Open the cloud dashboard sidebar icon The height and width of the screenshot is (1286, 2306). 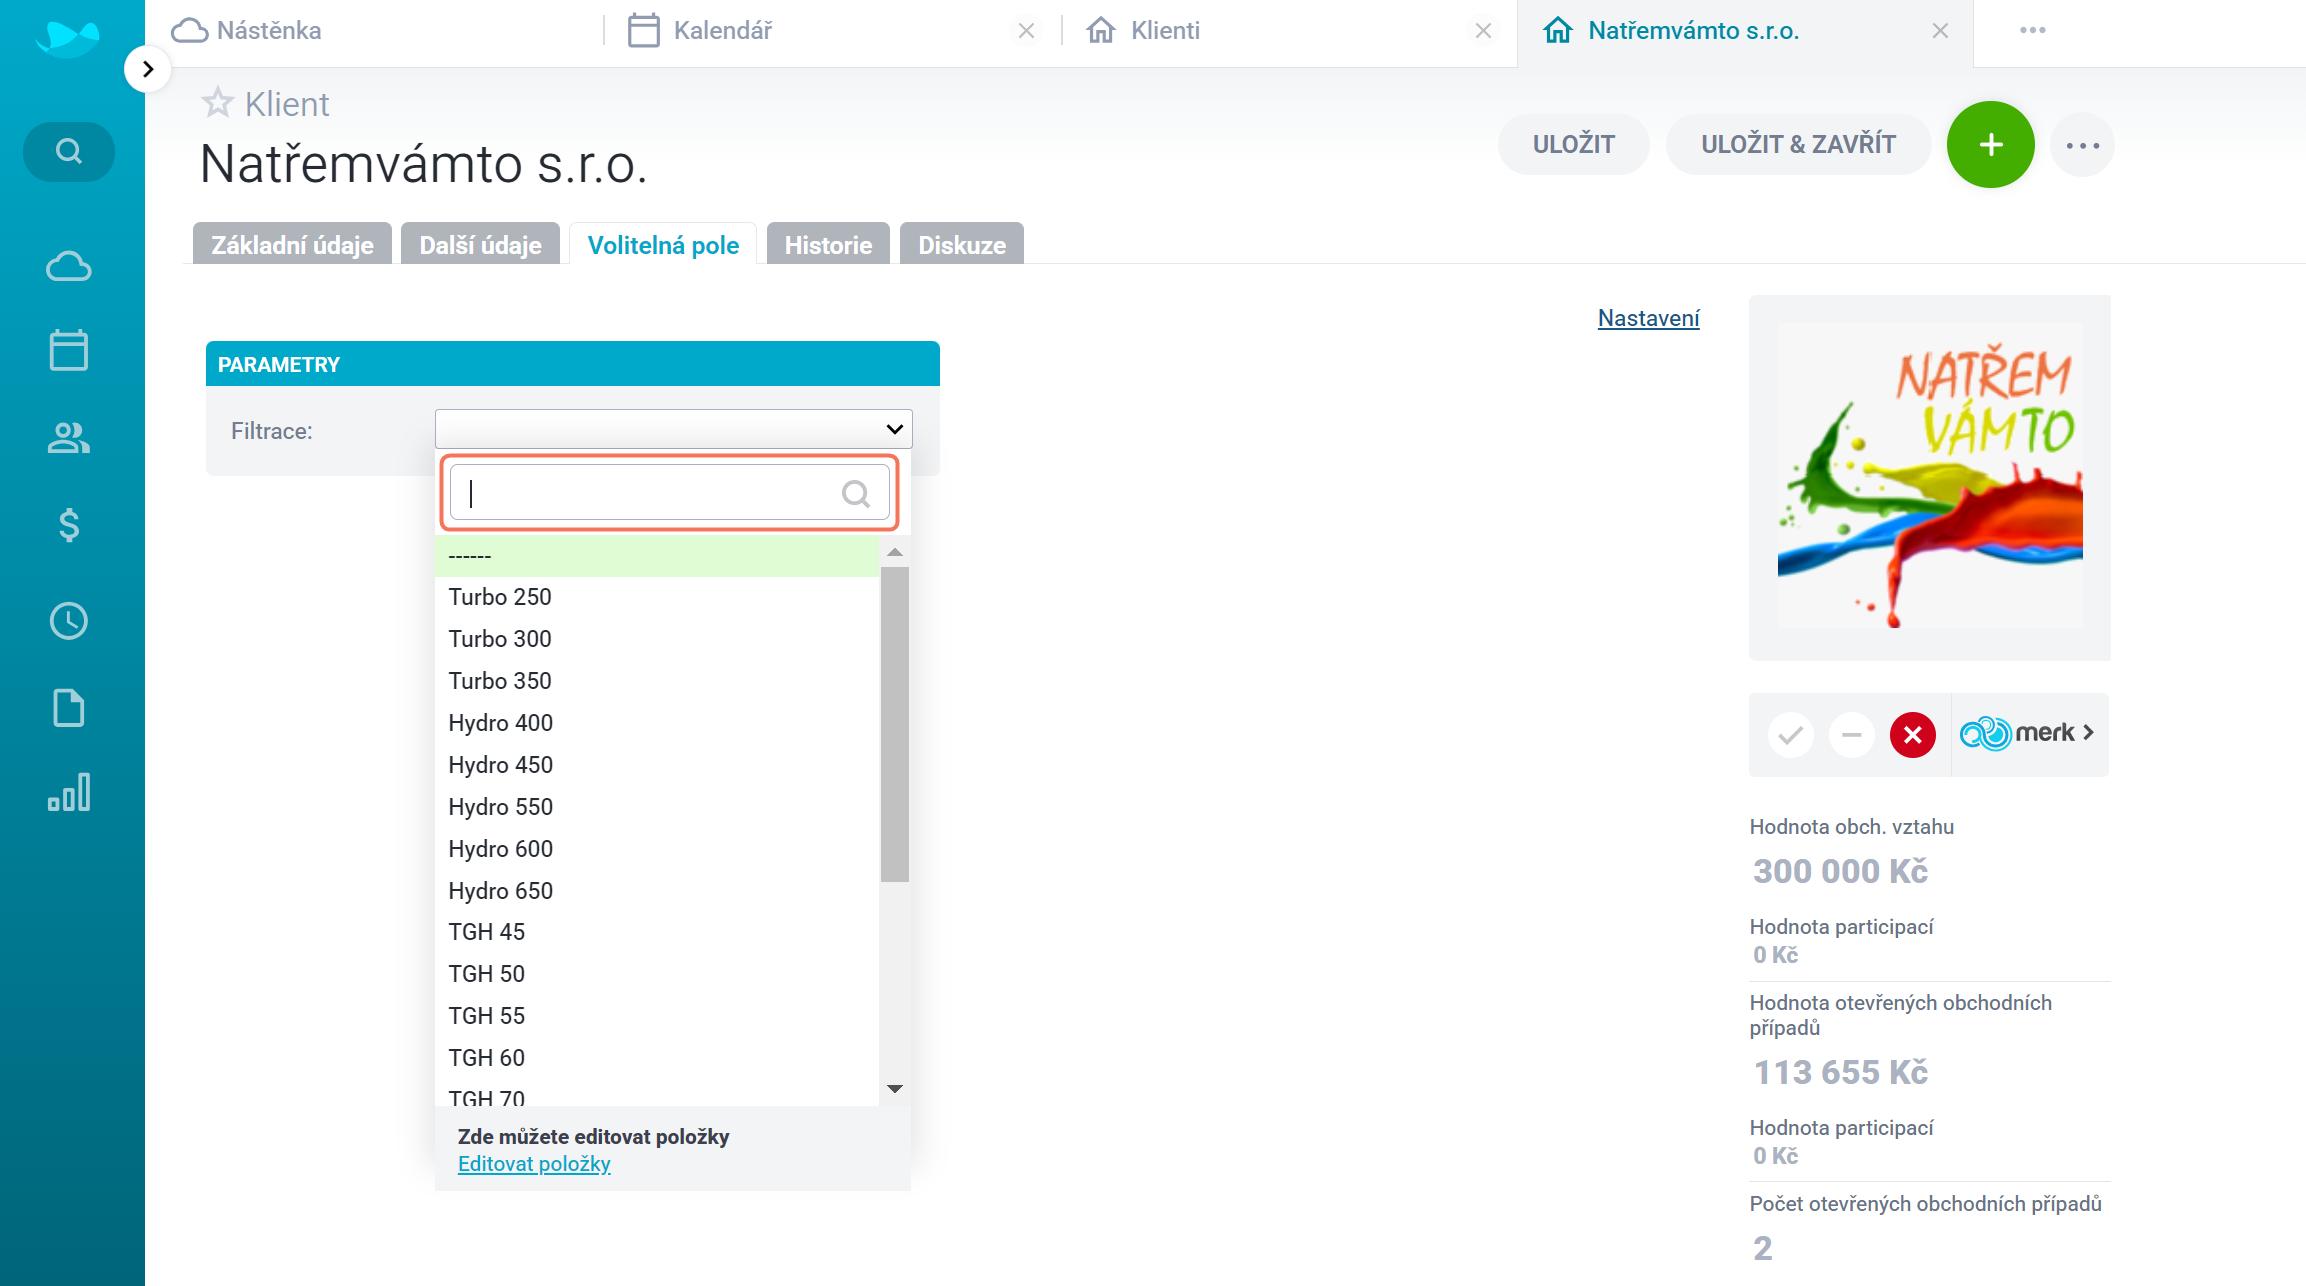pyautogui.click(x=69, y=267)
